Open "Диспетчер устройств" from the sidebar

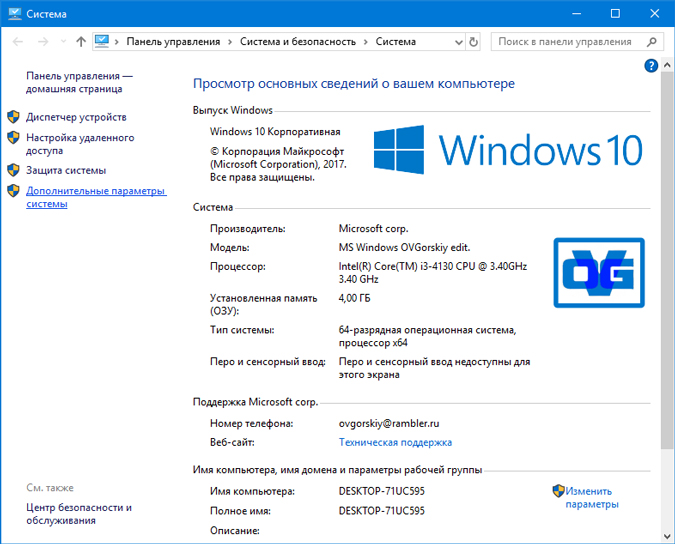click(76, 117)
